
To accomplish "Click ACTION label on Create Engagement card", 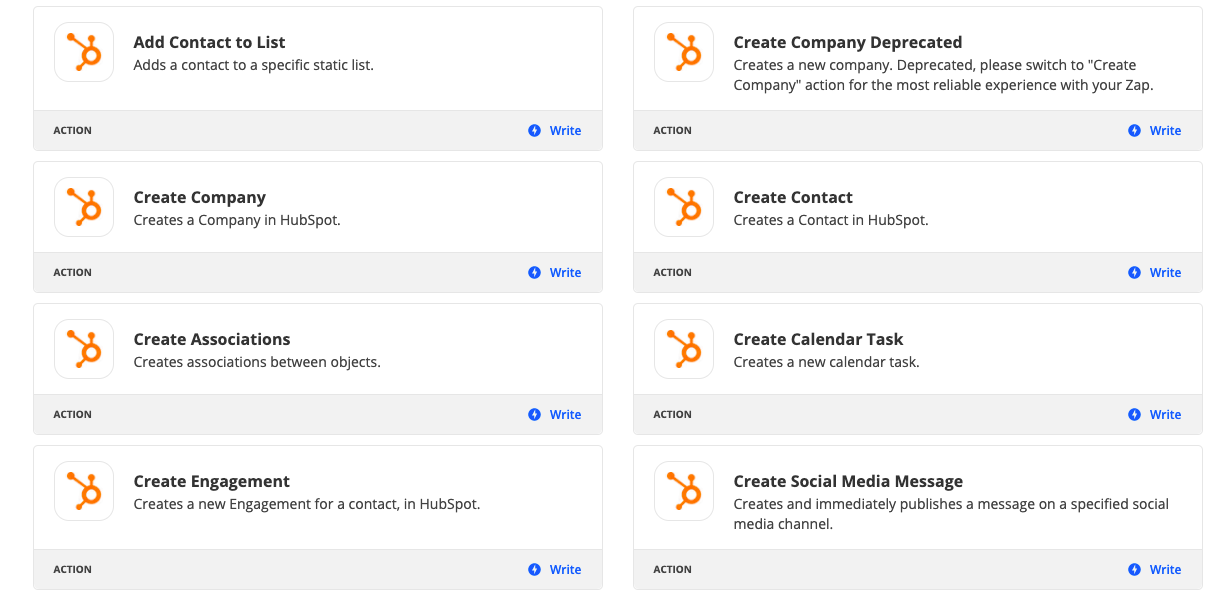I will [x=72, y=570].
